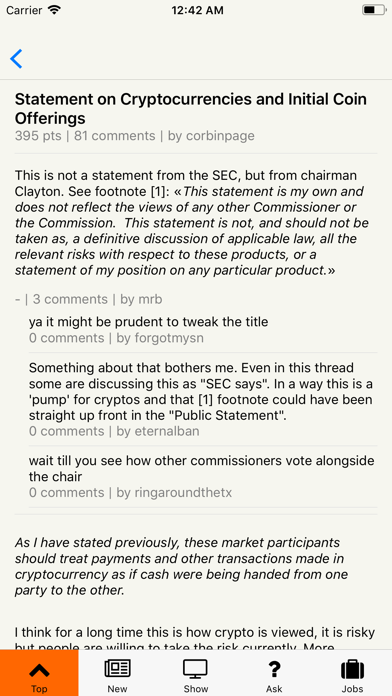Collapse the mrb comment thread via dash

point(17,300)
